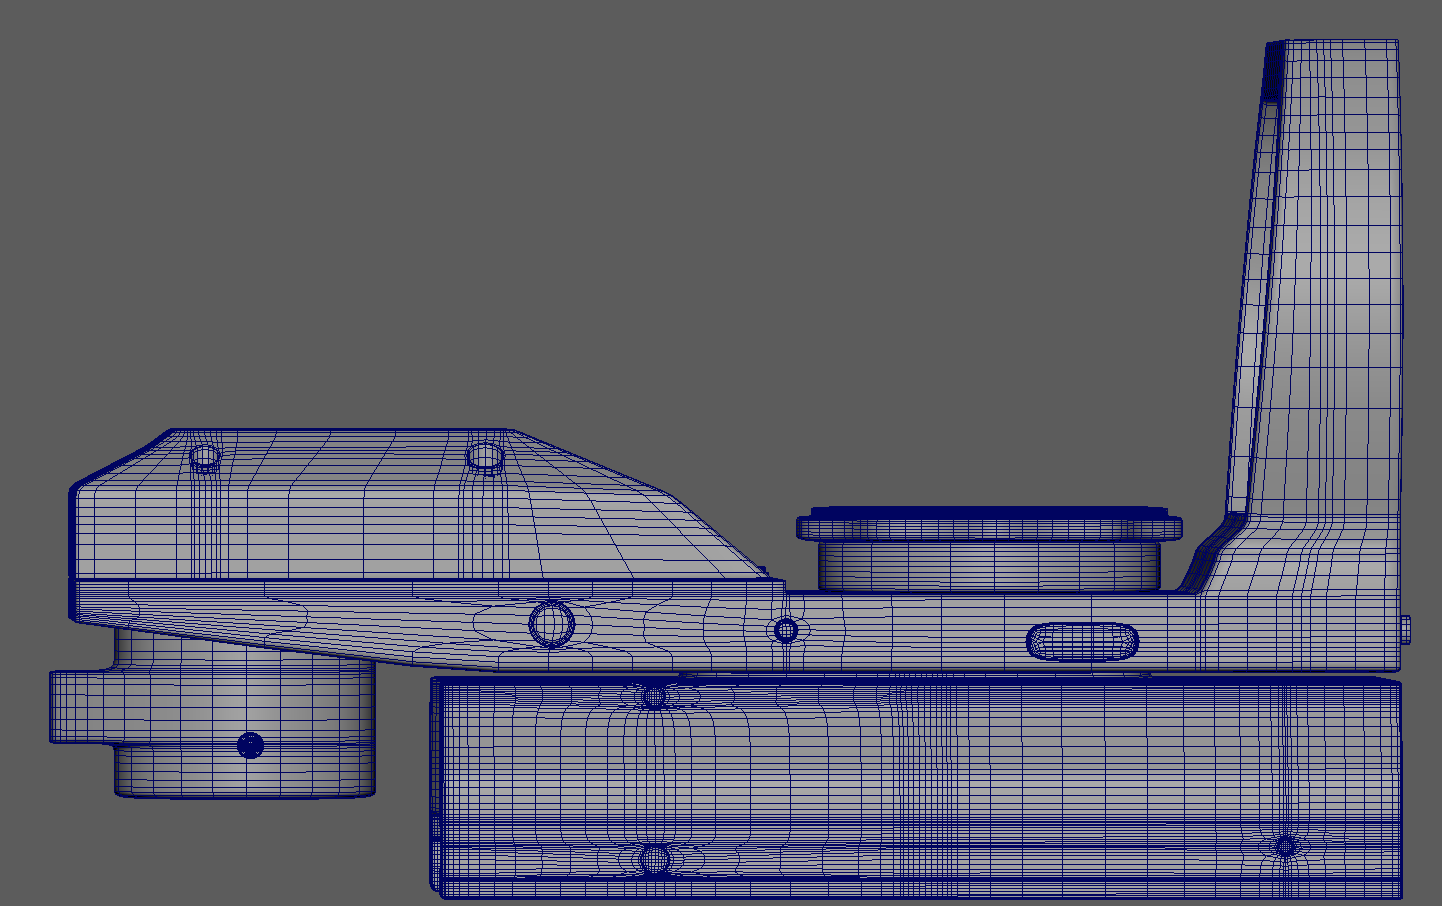Click the upper hole on the bottom block
This screenshot has height=906, width=1442.
(x=654, y=696)
